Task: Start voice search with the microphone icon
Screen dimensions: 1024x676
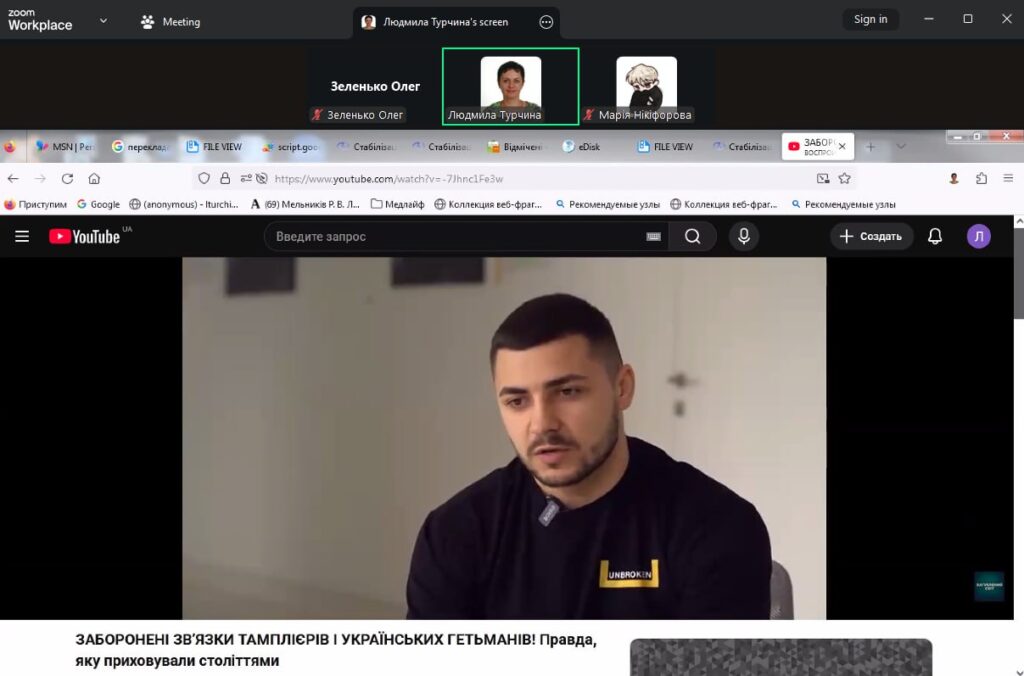Action: coord(743,237)
